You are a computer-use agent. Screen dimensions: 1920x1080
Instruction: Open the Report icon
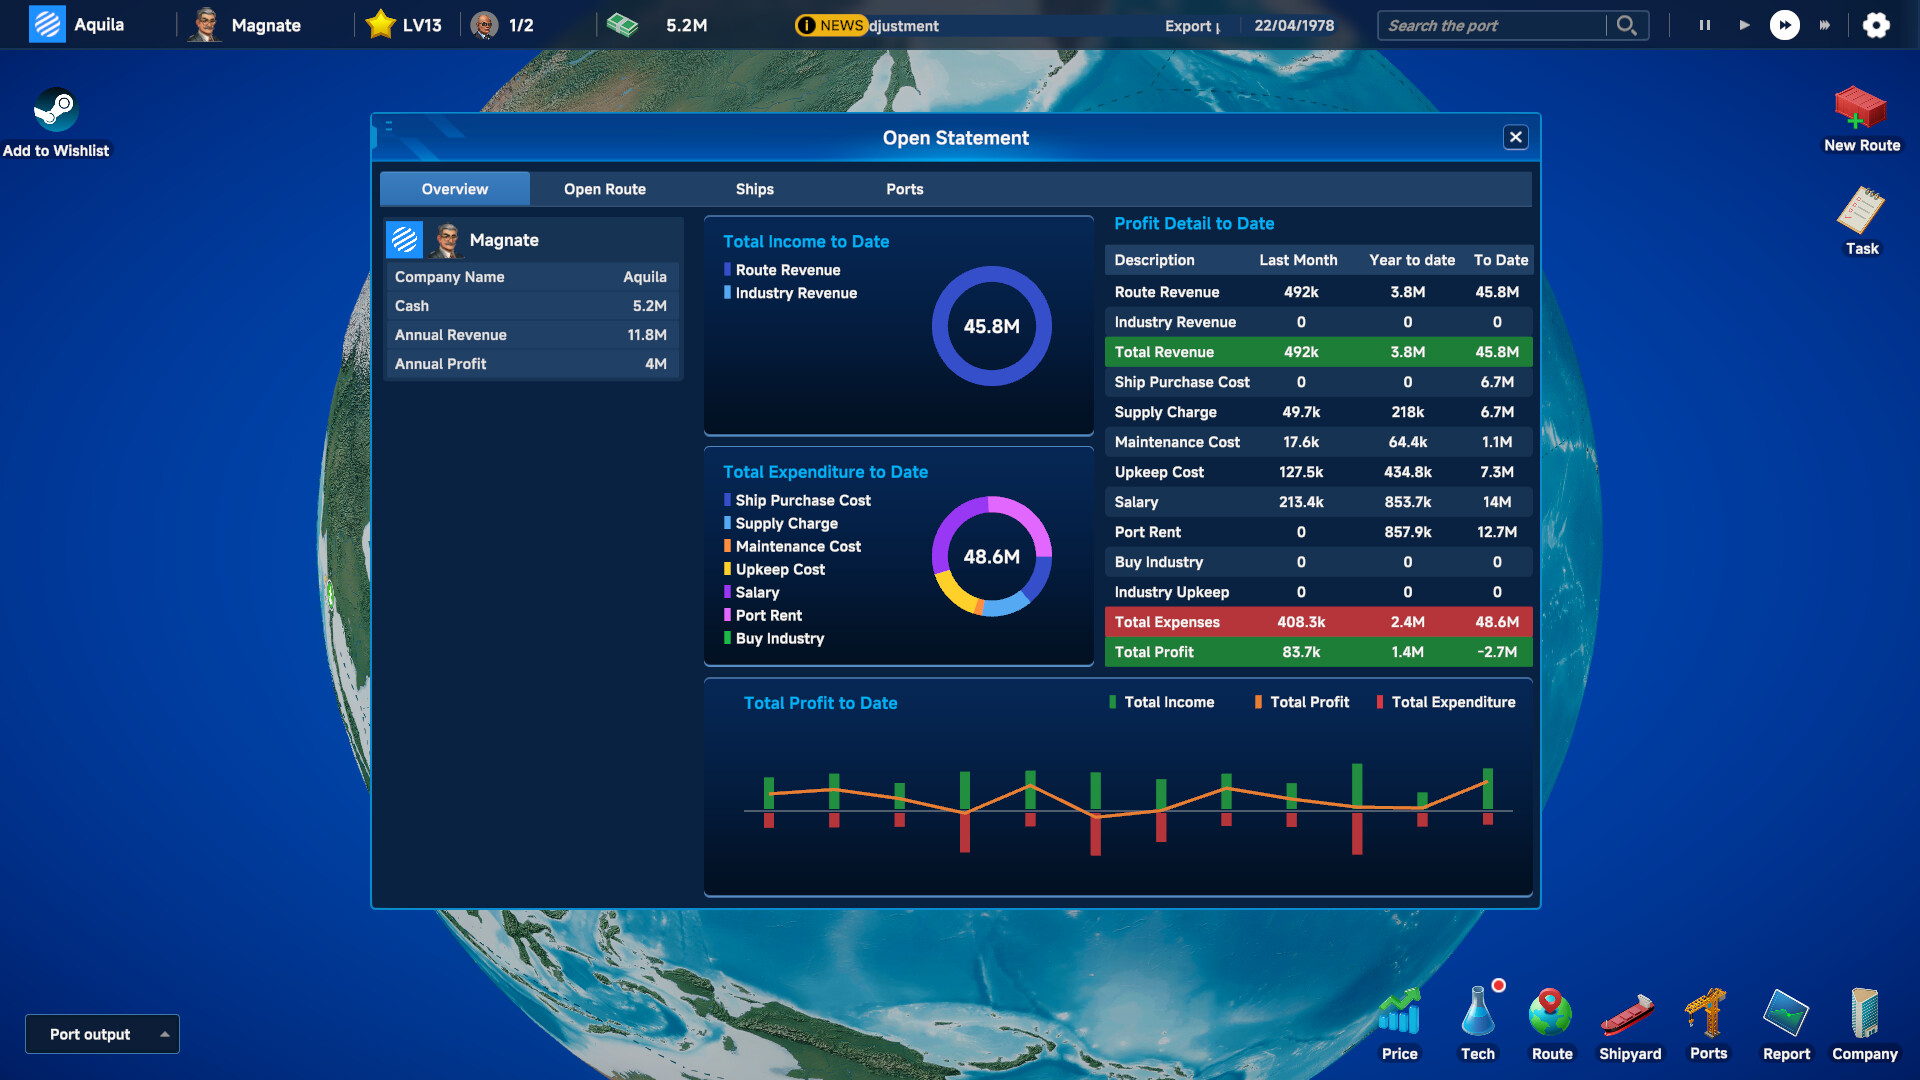click(1786, 1013)
